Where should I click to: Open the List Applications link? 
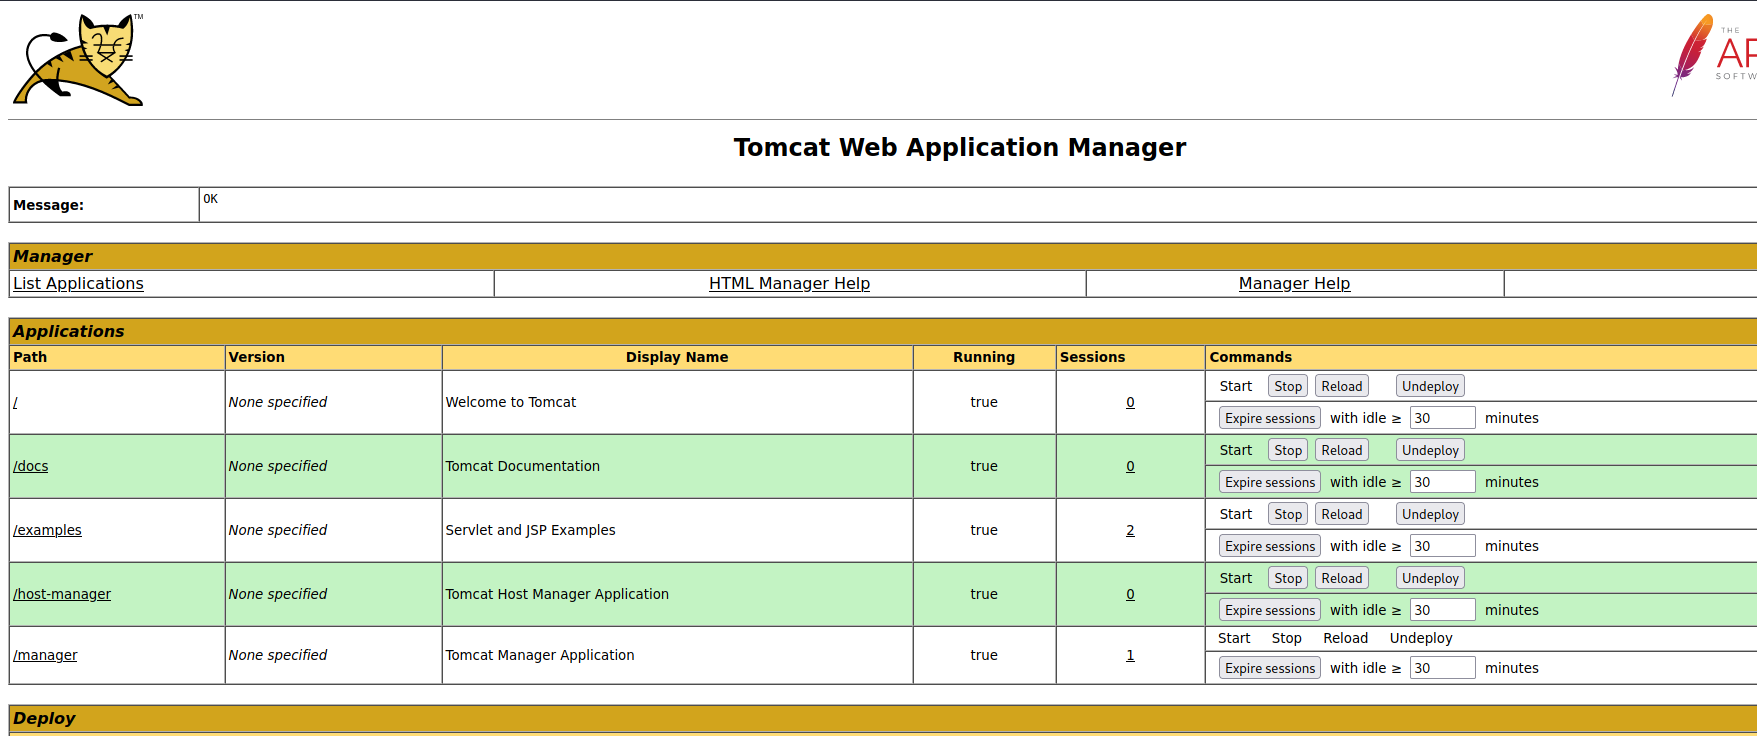[x=78, y=284]
